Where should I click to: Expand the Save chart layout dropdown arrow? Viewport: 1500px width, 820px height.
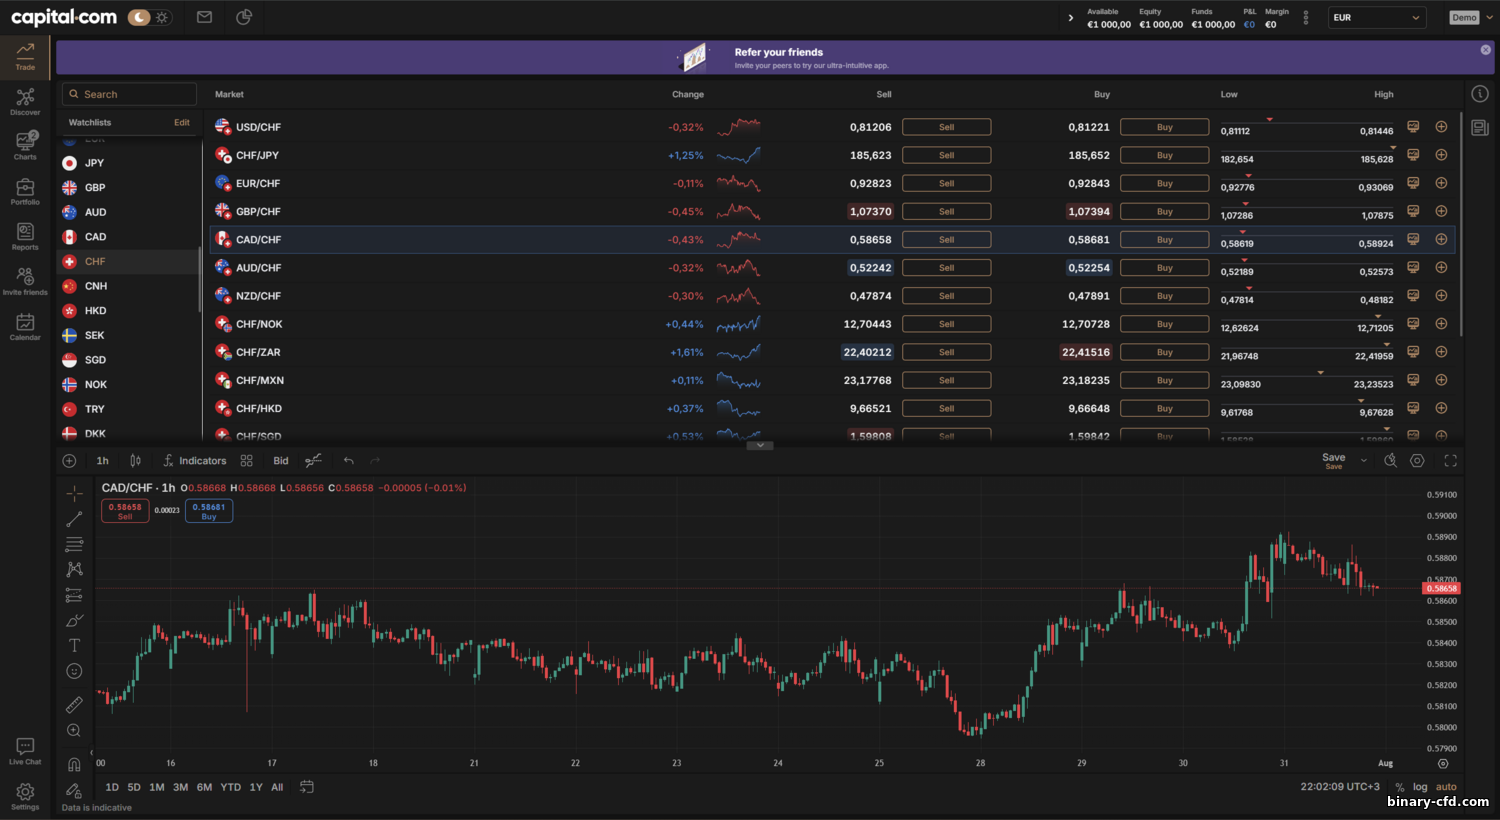pos(1364,461)
